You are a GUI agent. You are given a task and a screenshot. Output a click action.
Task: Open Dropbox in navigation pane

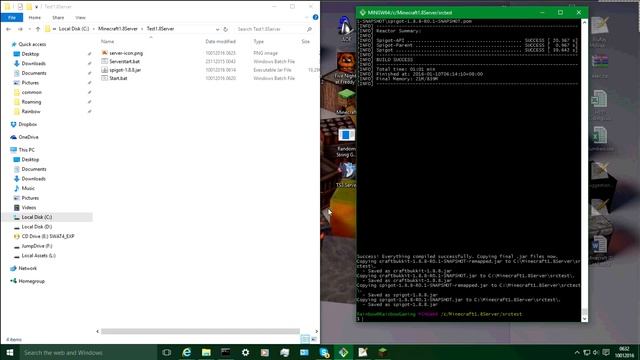pyautogui.click(x=28, y=124)
